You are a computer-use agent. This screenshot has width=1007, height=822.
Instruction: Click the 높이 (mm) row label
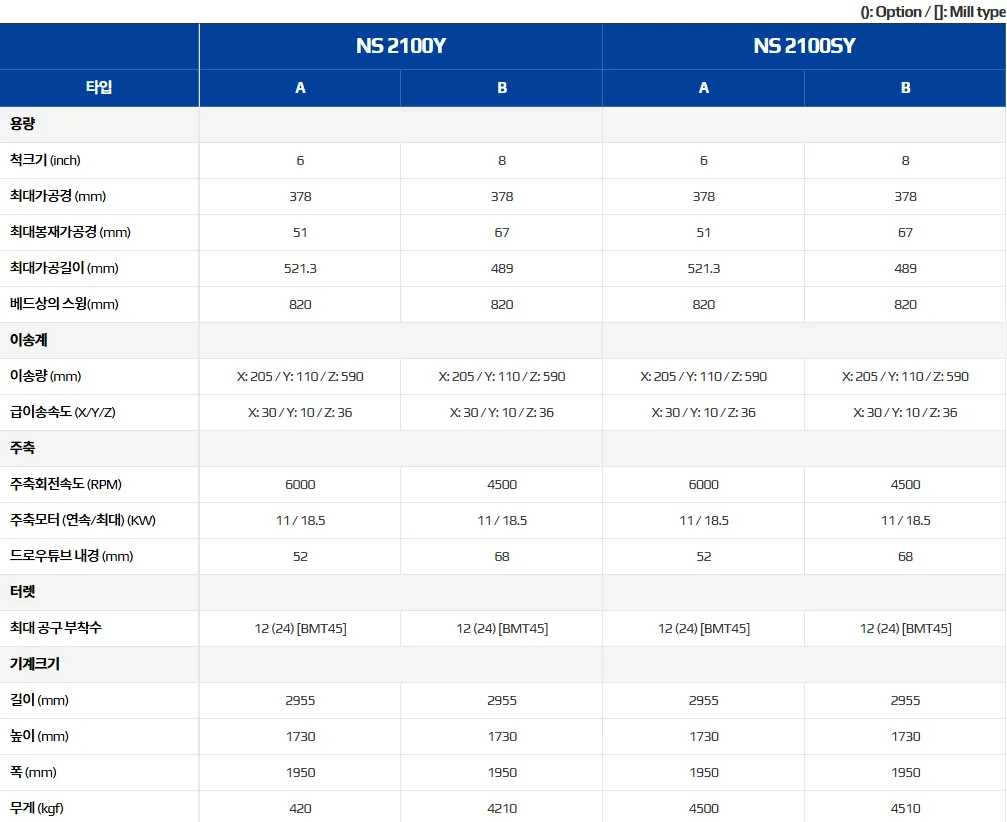[39, 736]
